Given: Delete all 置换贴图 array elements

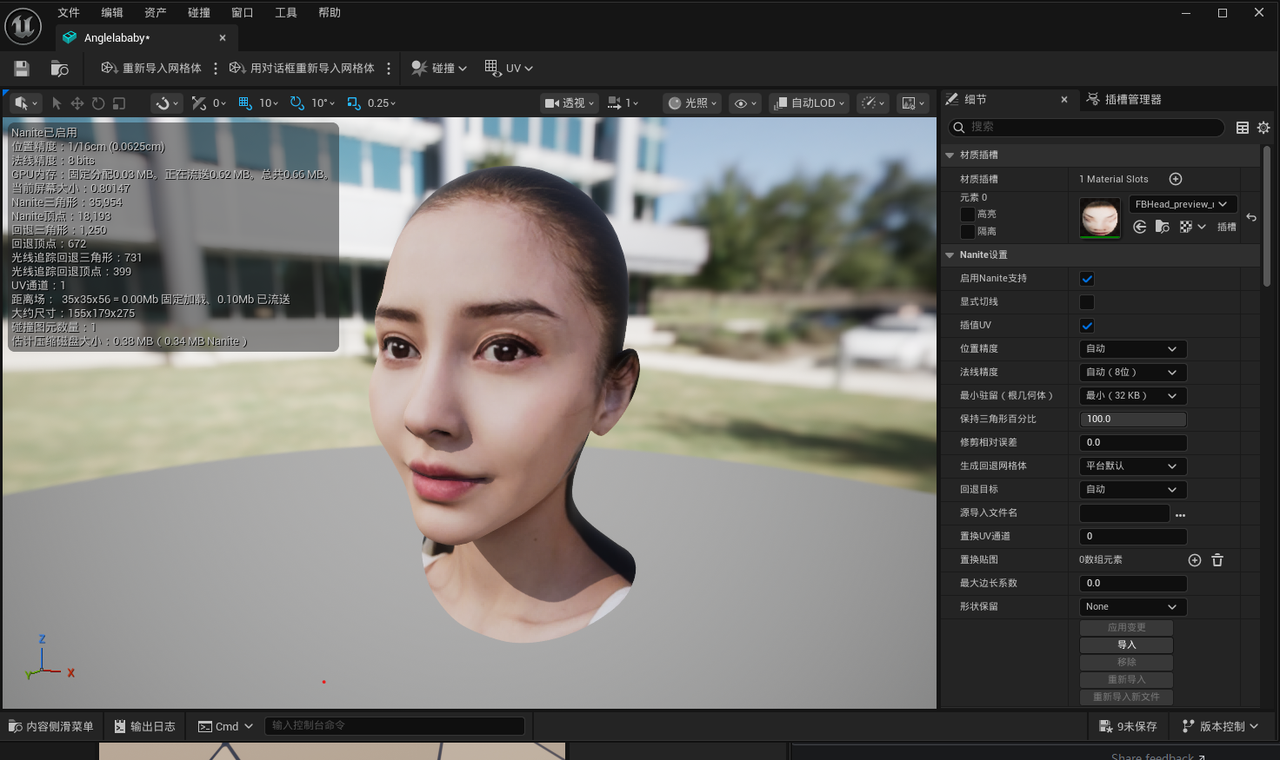Looking at the screenshot, I should (1217, 560).
